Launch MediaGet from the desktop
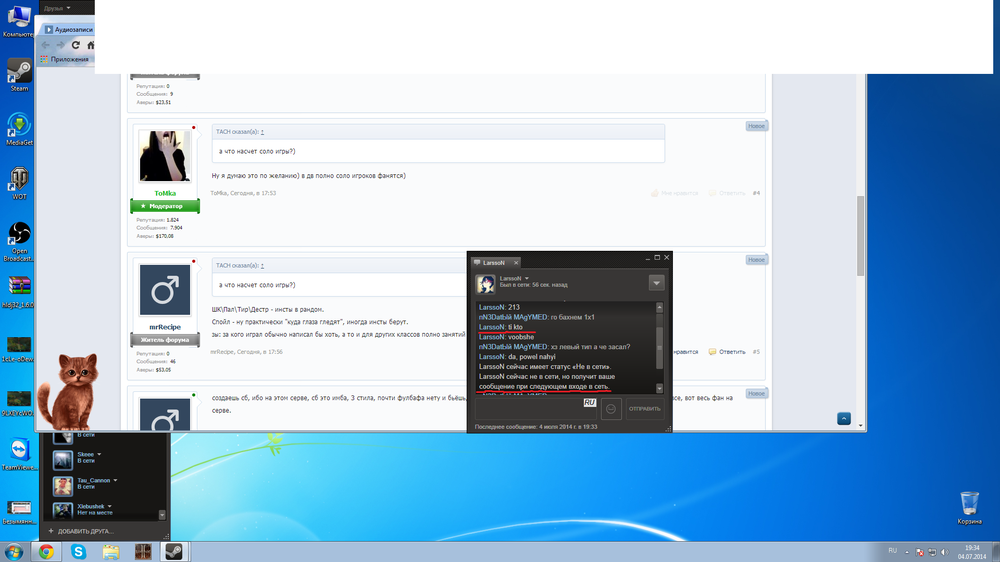This screenshot has width=1000, height=562. (19, 127)
